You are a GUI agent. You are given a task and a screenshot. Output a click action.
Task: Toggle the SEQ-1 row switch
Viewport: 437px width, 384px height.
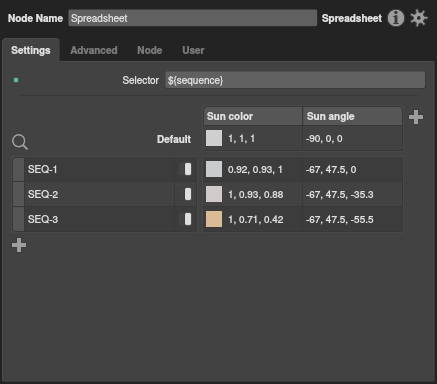(185, 169)
